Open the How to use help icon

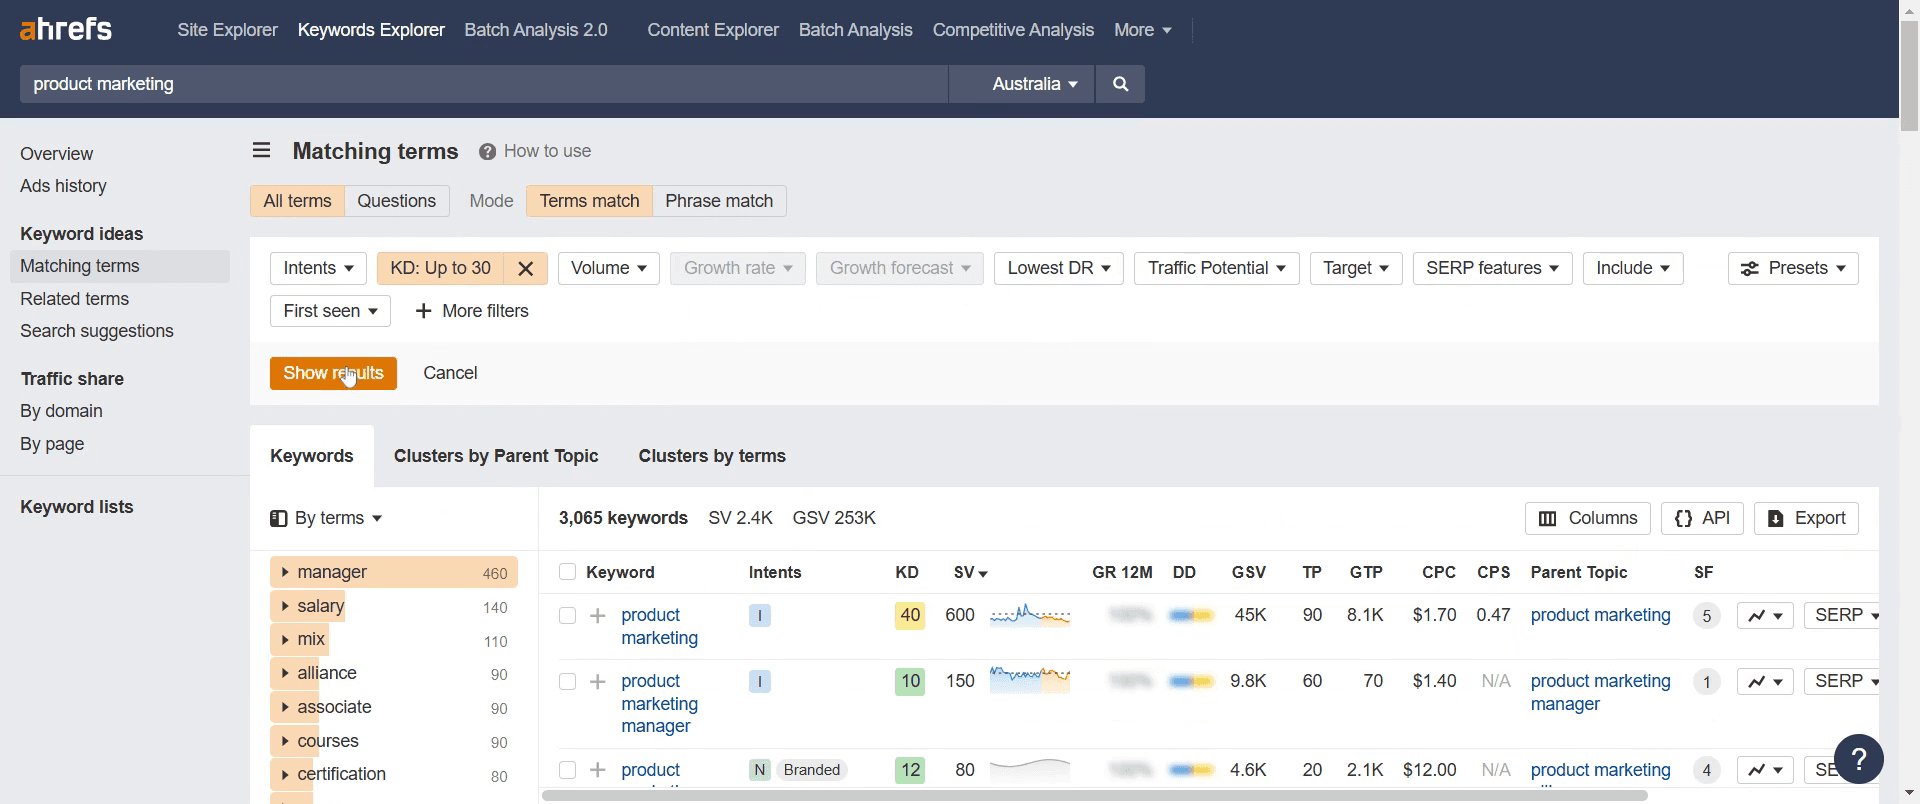(487, 152)
